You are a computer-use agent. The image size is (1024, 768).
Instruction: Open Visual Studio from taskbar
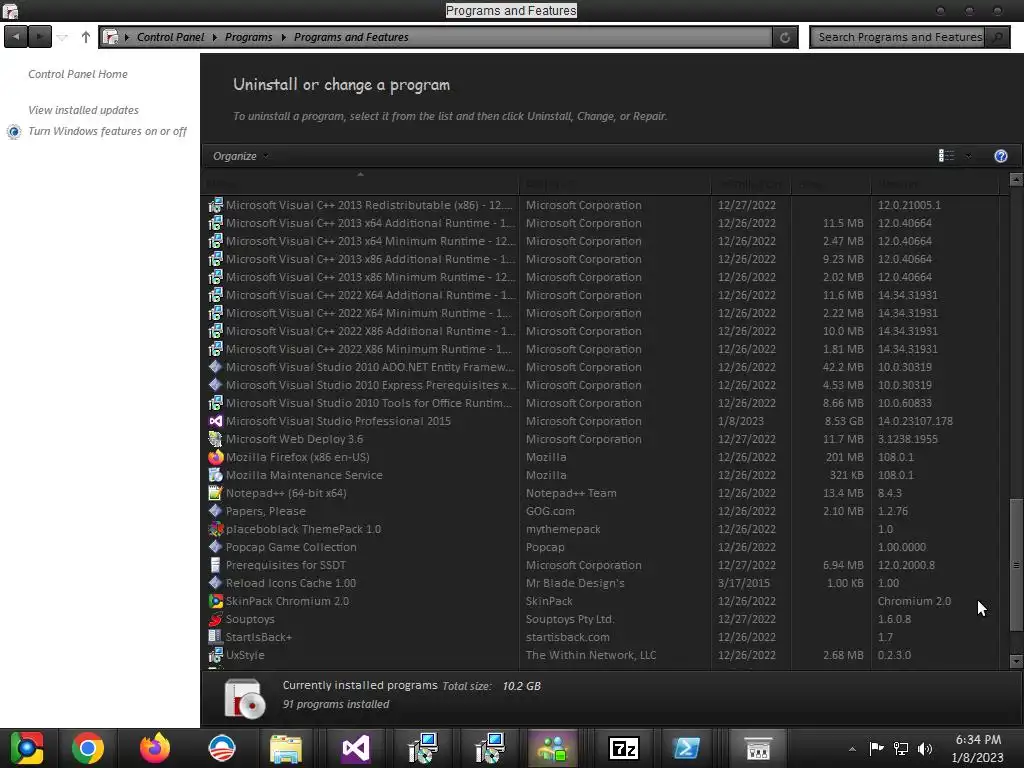(356, 748)
